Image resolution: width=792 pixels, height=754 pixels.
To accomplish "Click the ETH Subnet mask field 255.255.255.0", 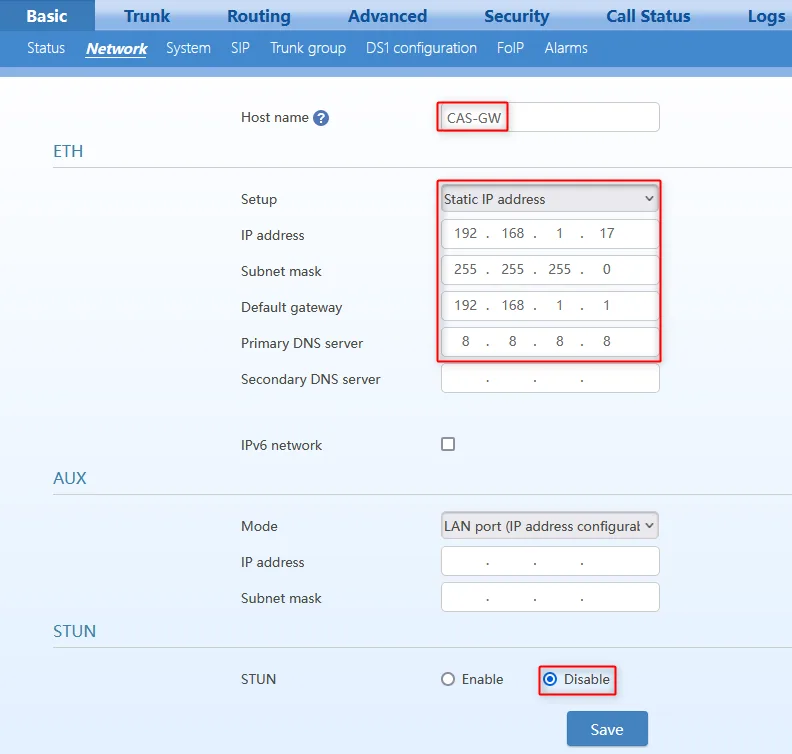I will coord(550,270).
